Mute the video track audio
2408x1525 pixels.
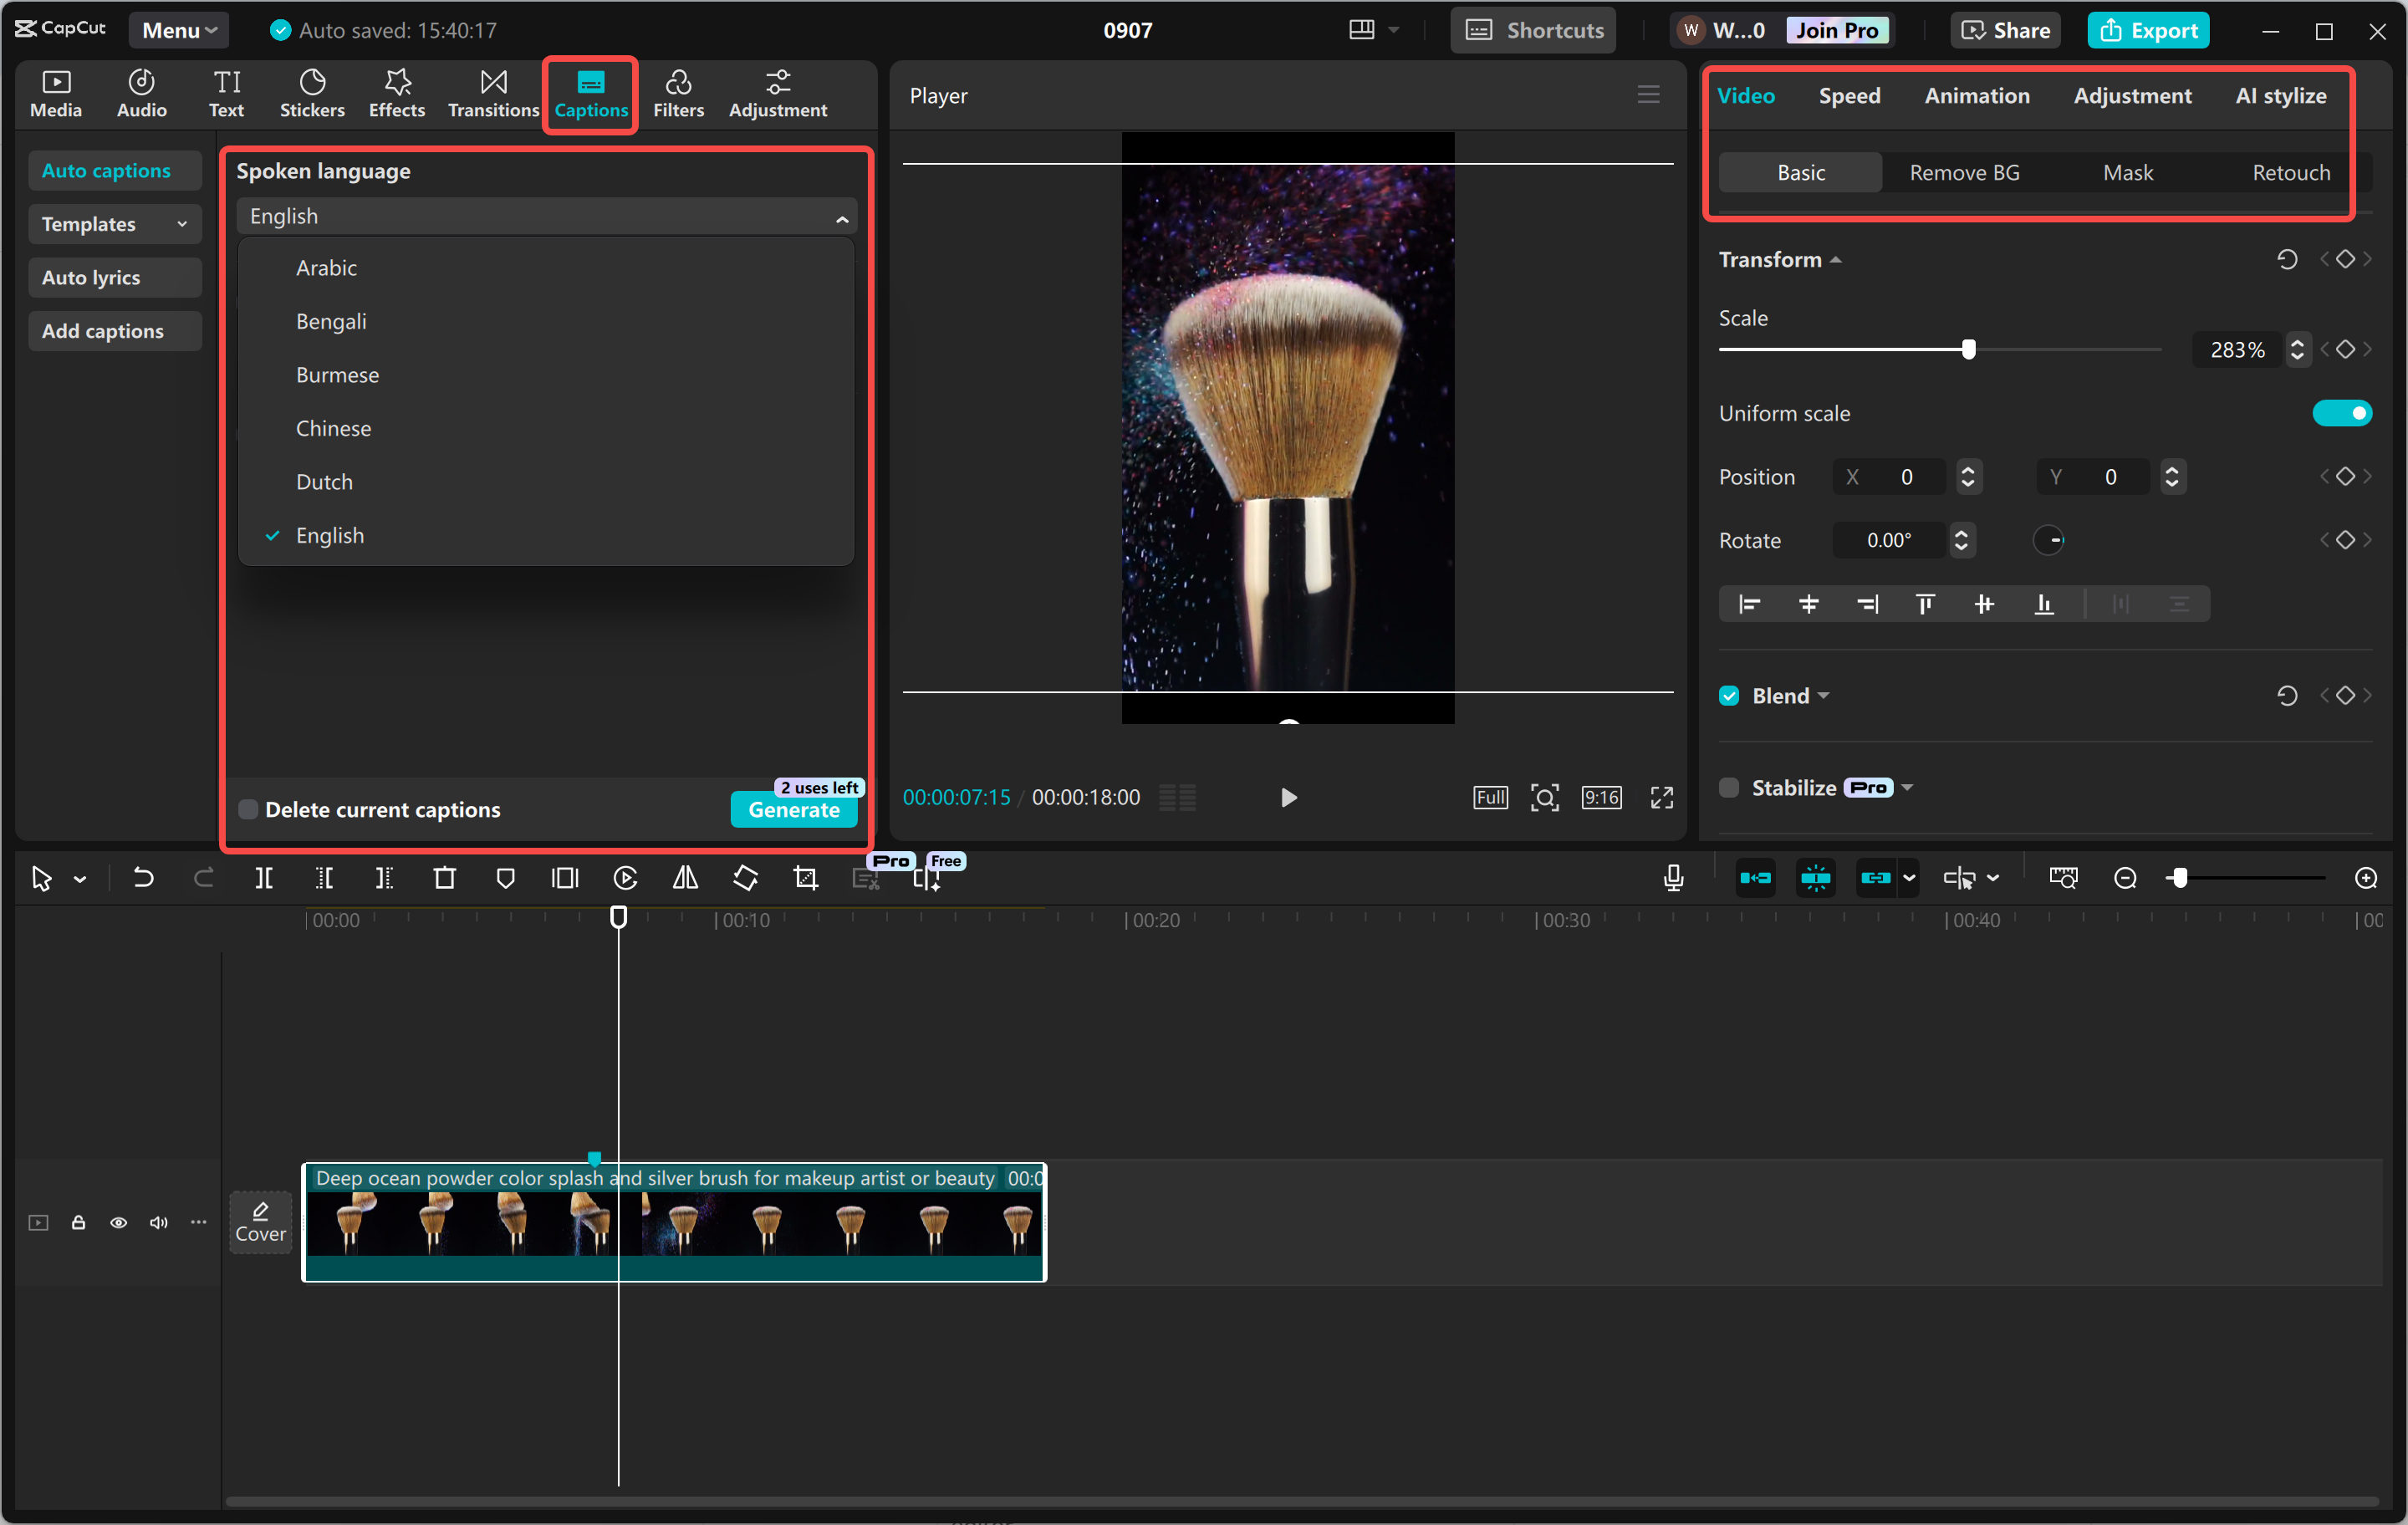pos(158,1223)
